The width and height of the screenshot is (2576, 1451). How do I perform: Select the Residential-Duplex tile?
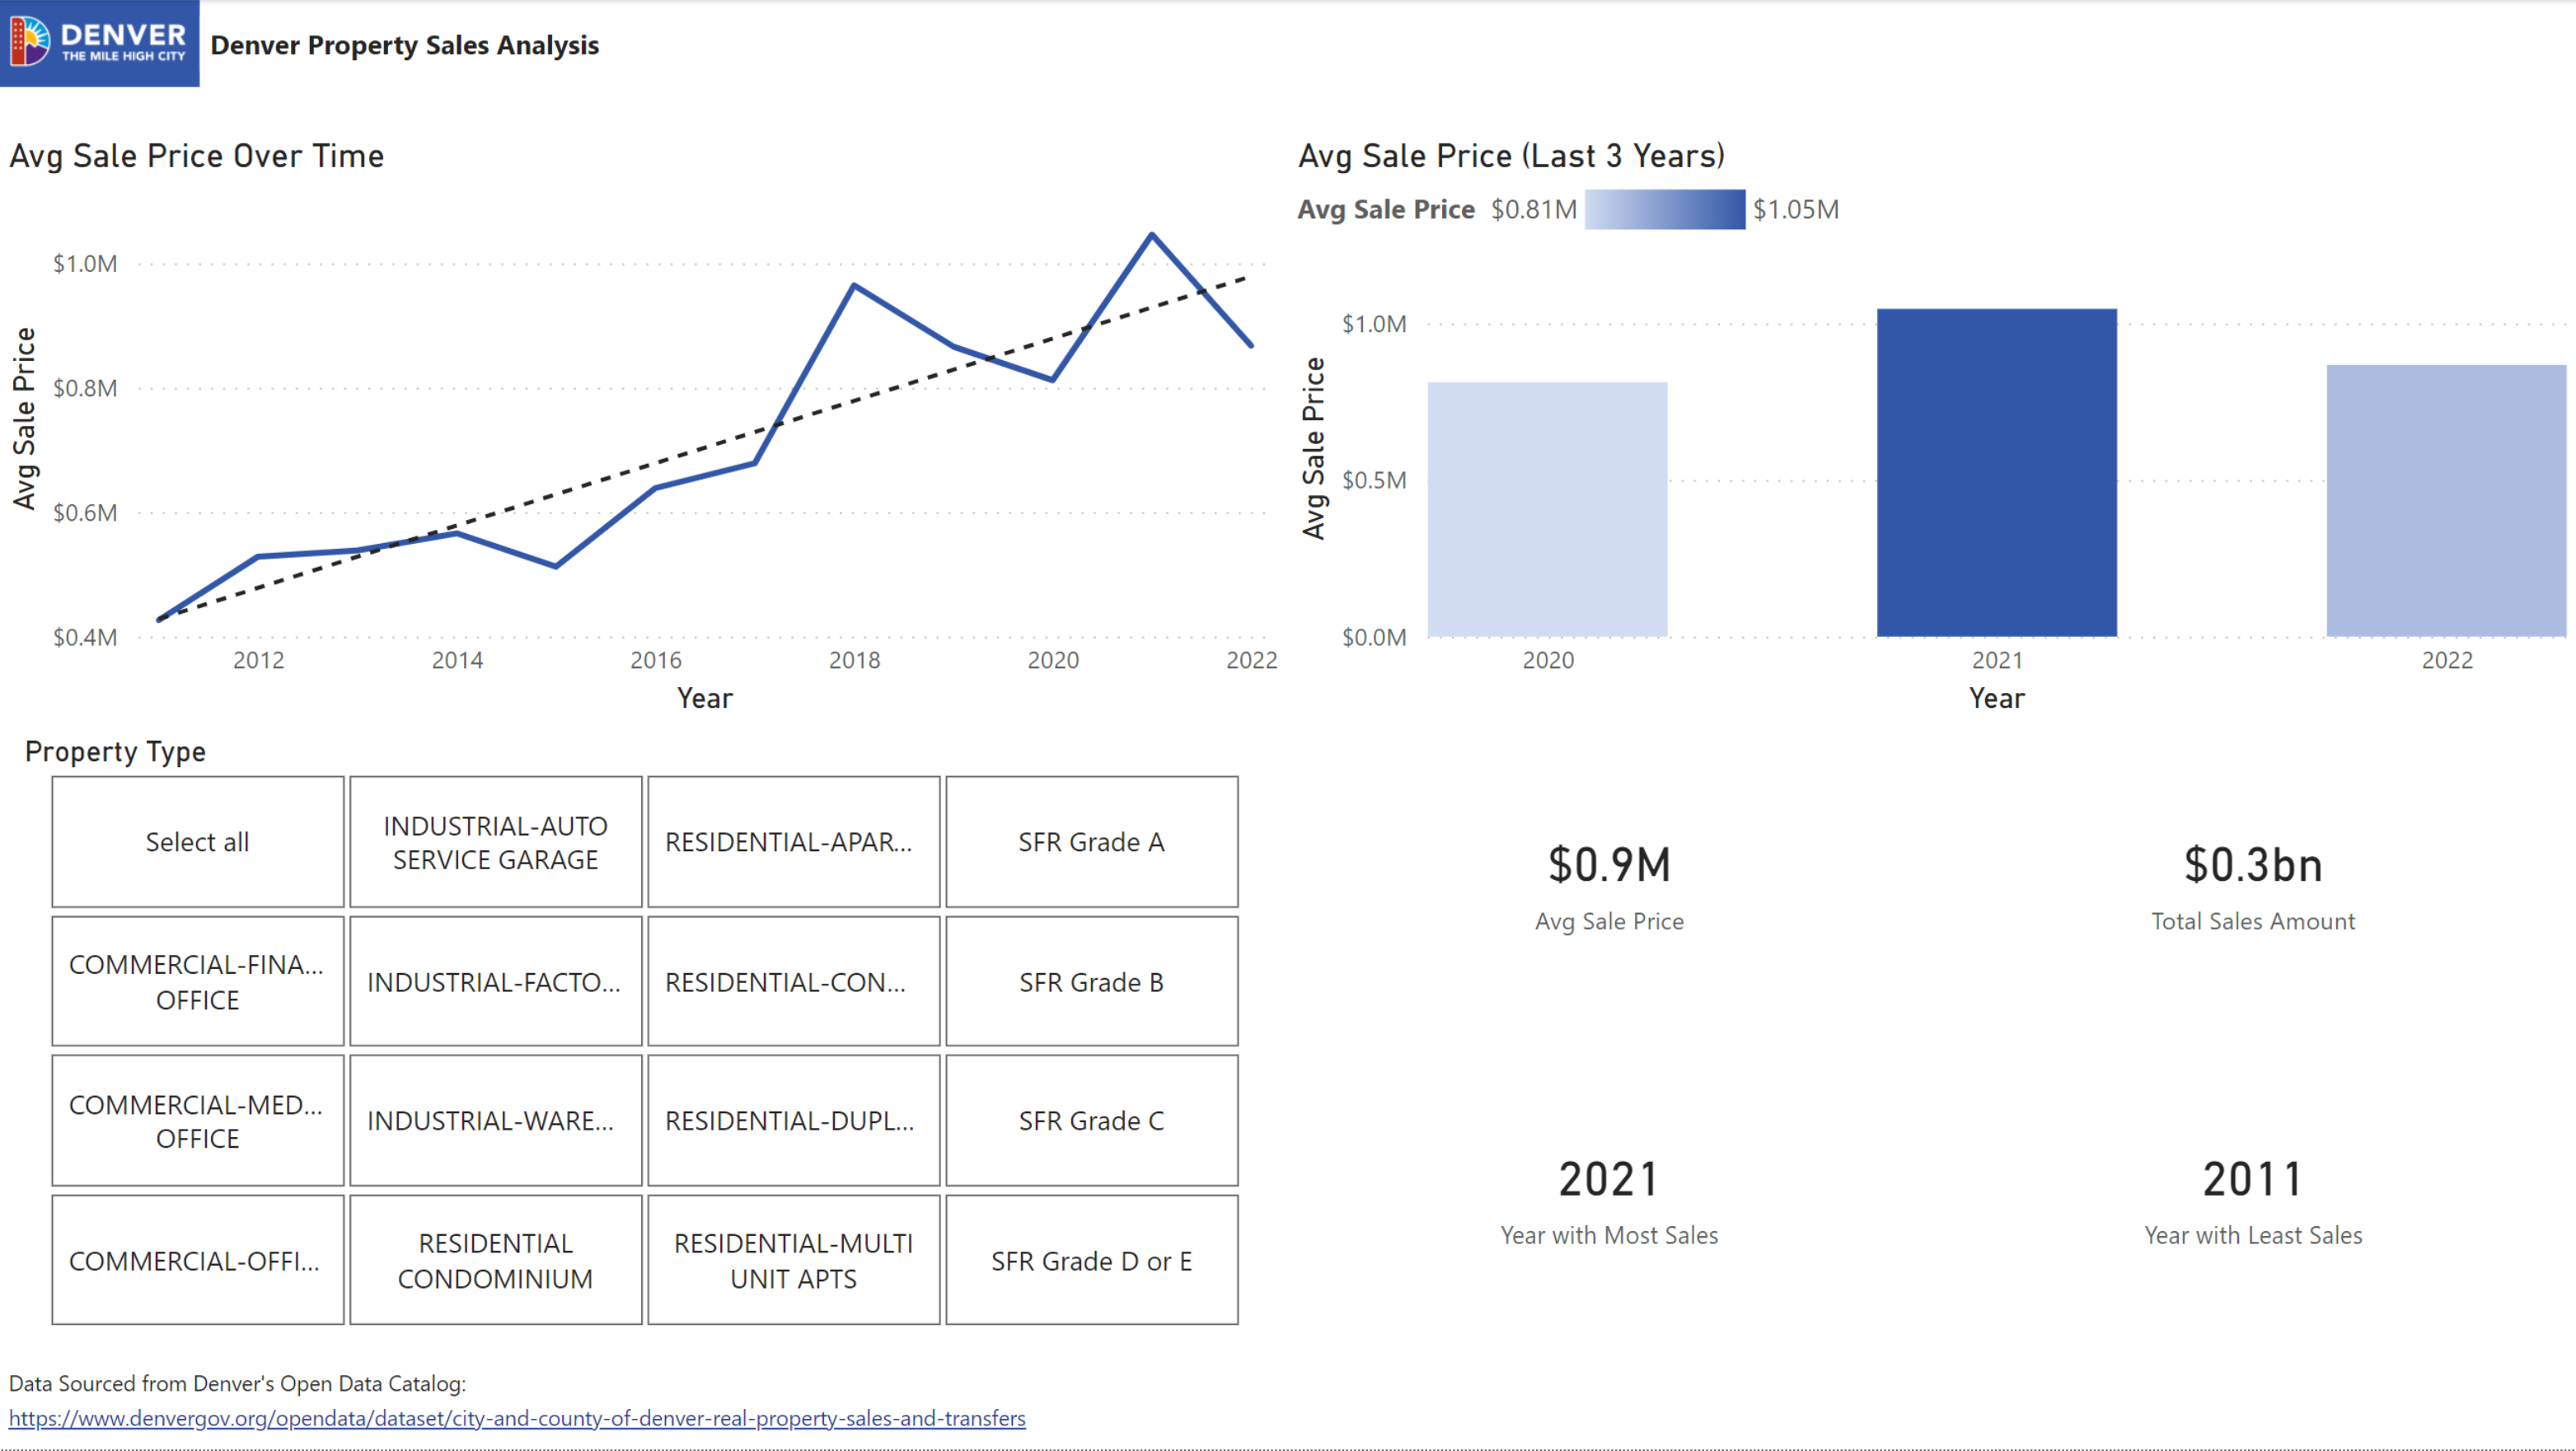793,1121
